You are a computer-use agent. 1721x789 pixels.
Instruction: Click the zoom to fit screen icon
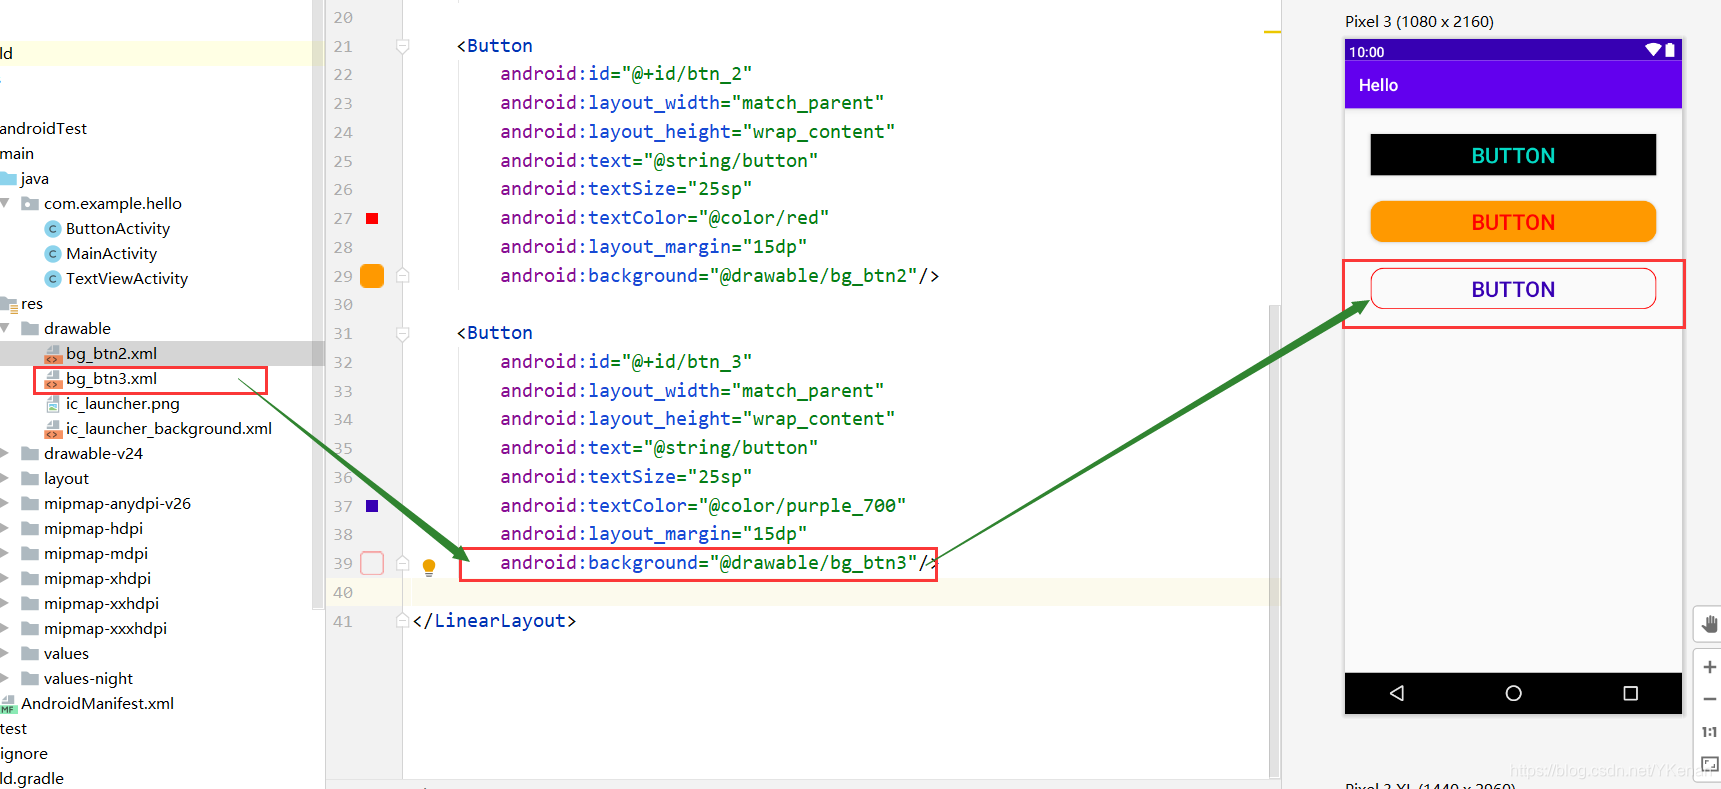(1709, 764)
